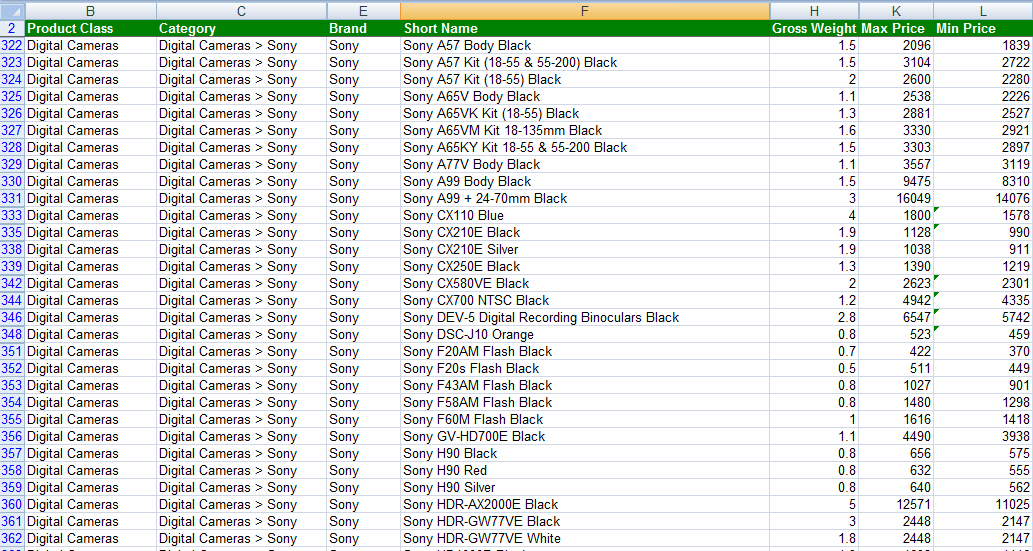This screenshot has width=1033, height=551.
Task: Click the Product Class header cell
Action: coord(90,28)
